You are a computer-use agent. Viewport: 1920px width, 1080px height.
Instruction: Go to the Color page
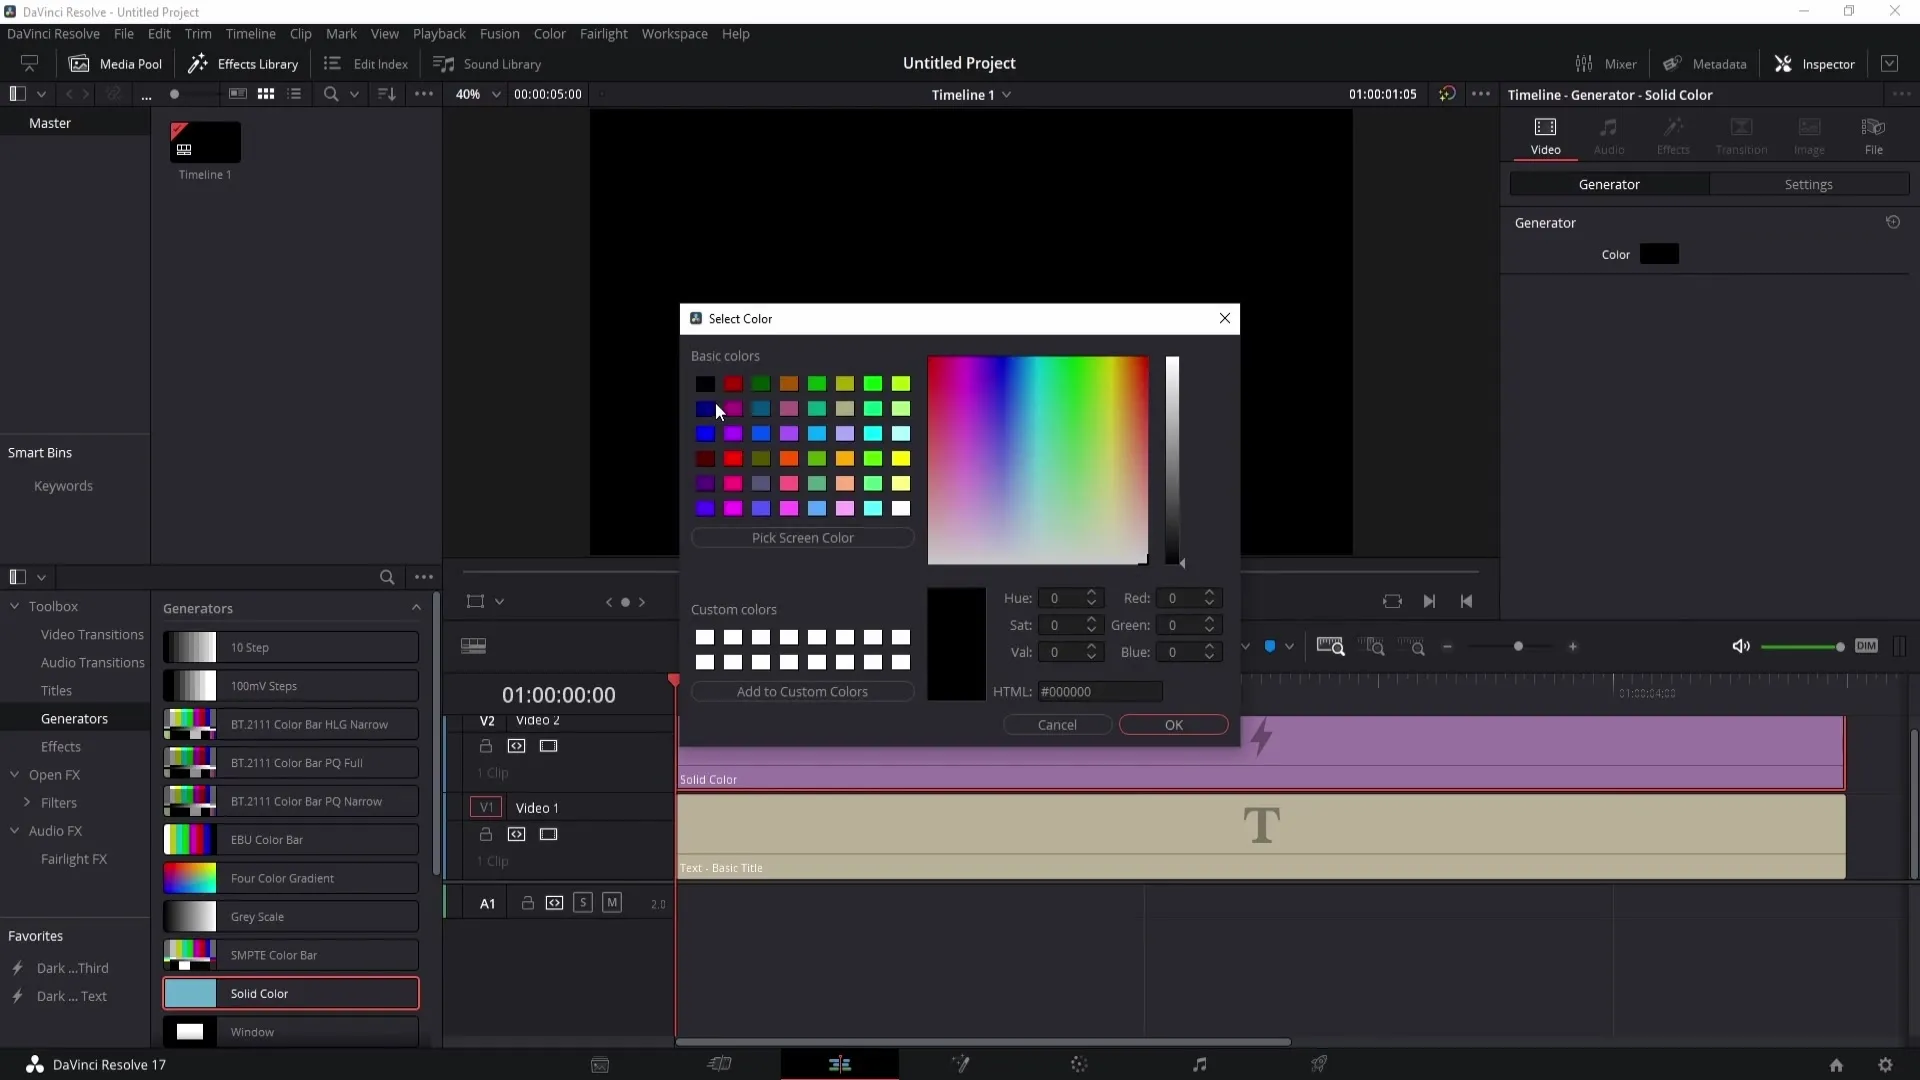click(1079, 1065)
